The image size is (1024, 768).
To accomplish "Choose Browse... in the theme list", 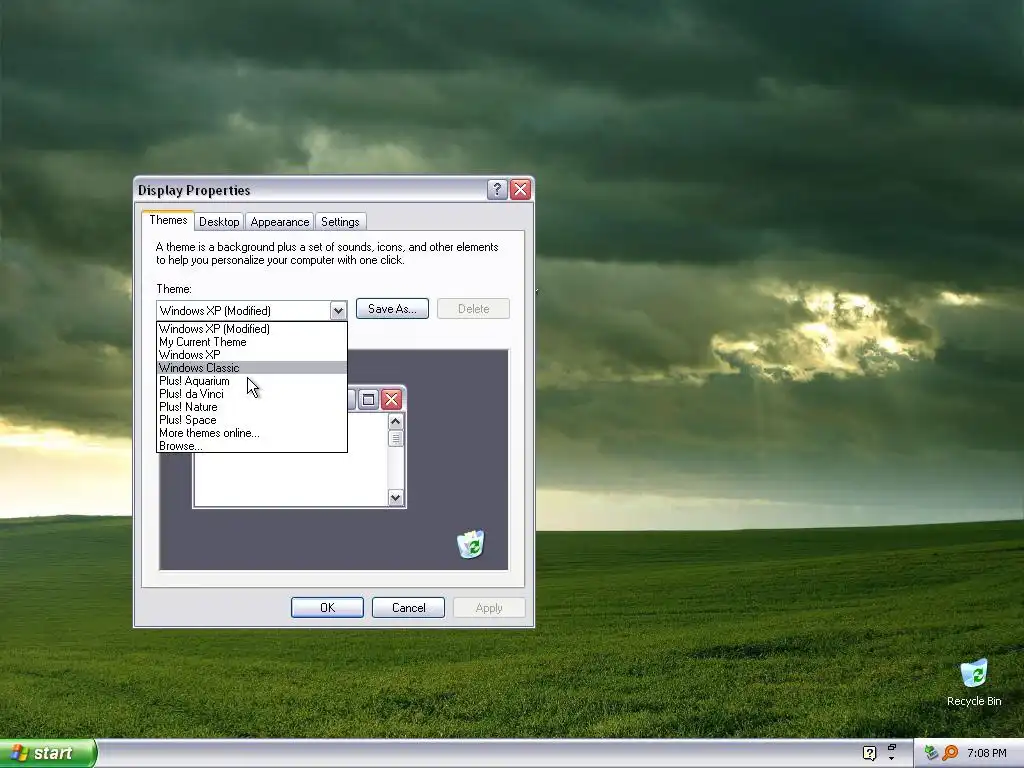I will (251, 446).
